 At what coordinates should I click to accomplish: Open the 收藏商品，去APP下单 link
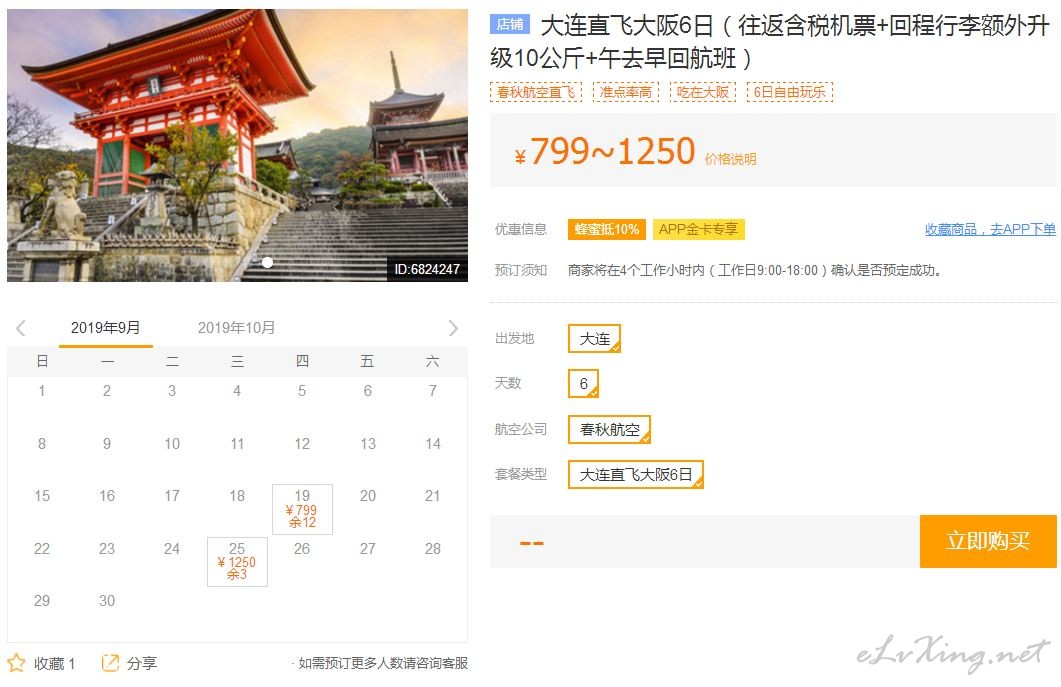pos(990,229)
